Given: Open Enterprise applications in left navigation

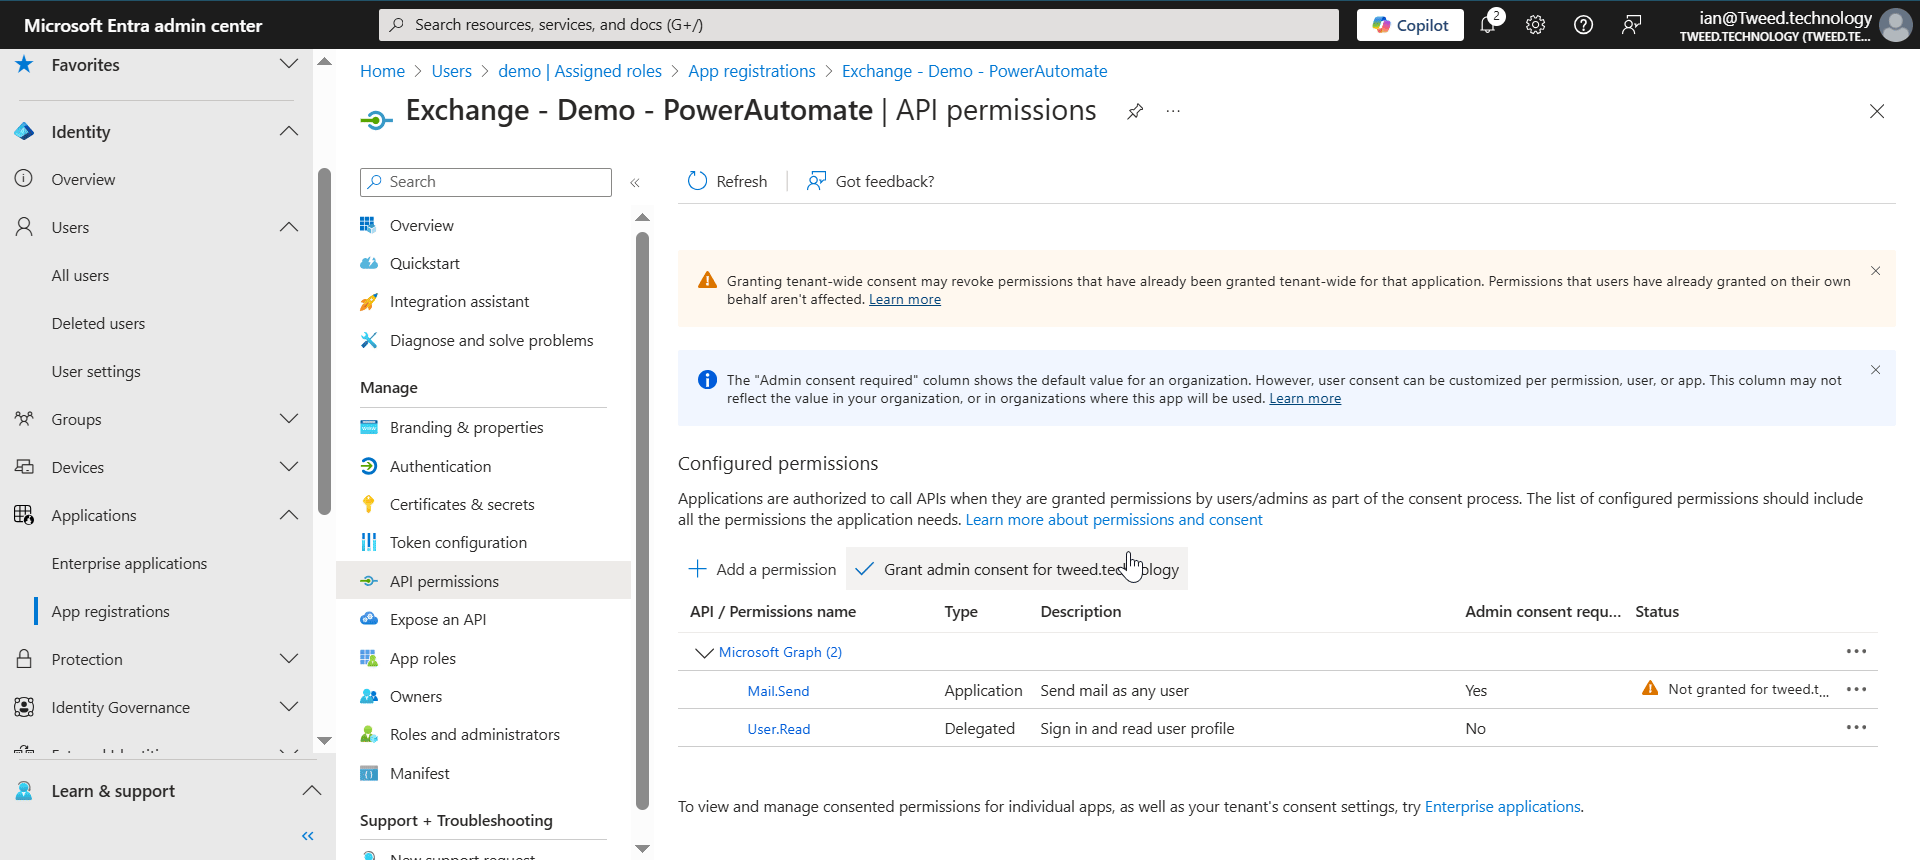Looking at the screenshot, I should coord(129,563).
